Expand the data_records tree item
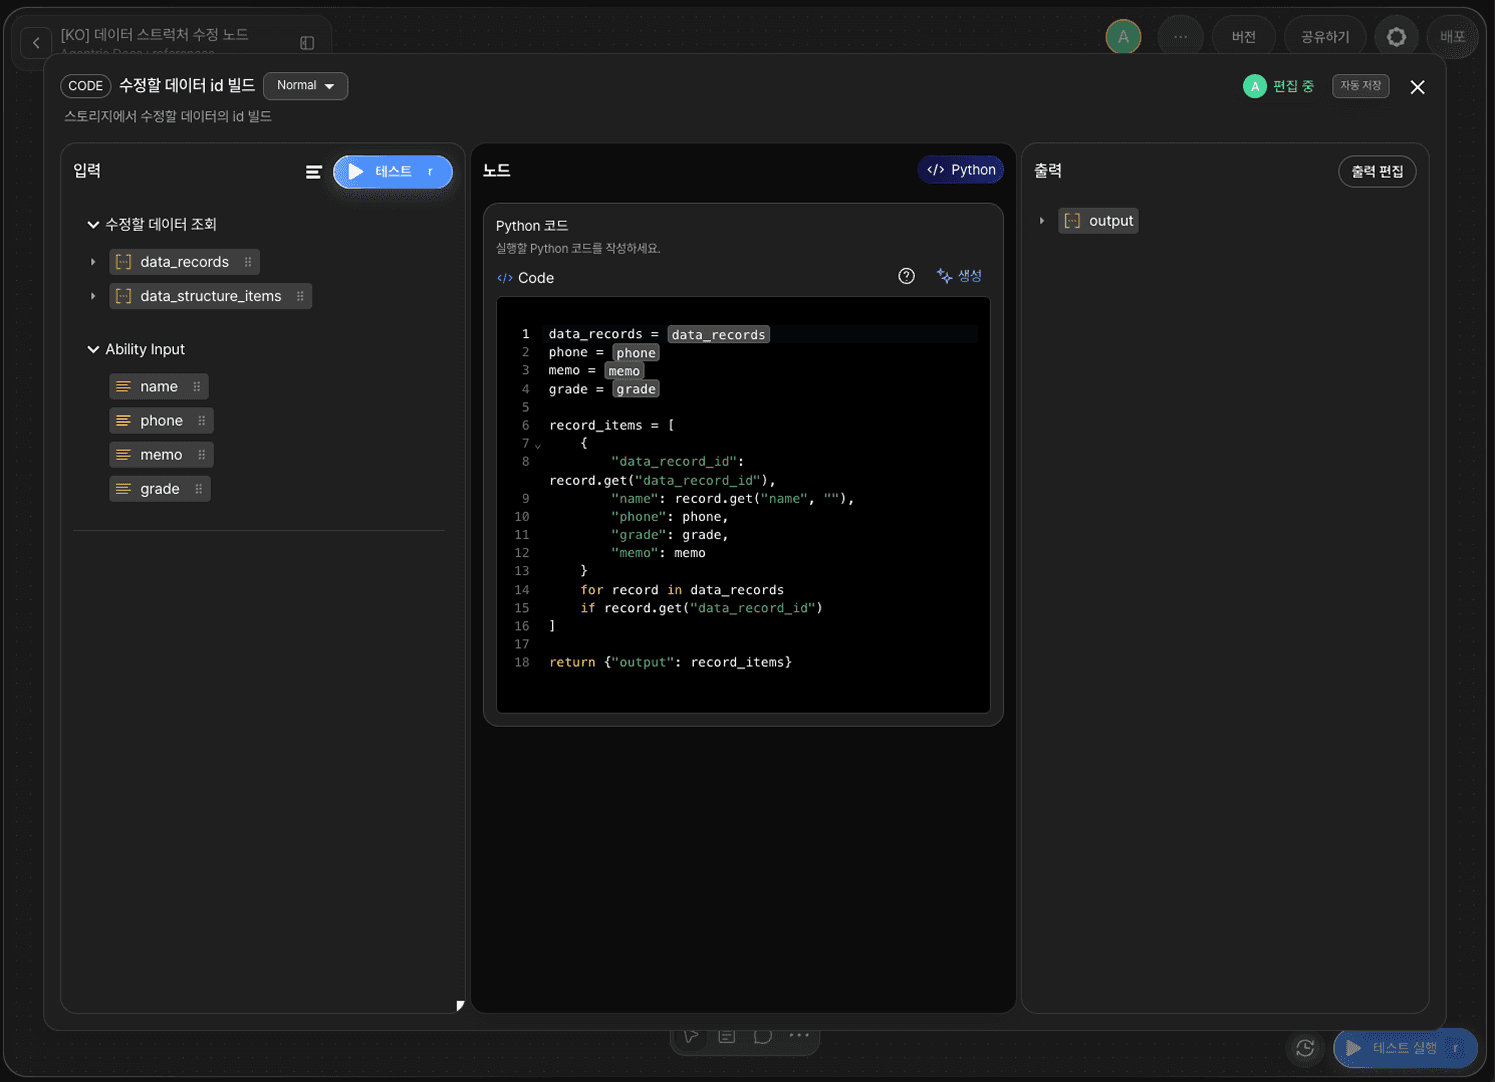1495x1082 pixels. [93, 262]
